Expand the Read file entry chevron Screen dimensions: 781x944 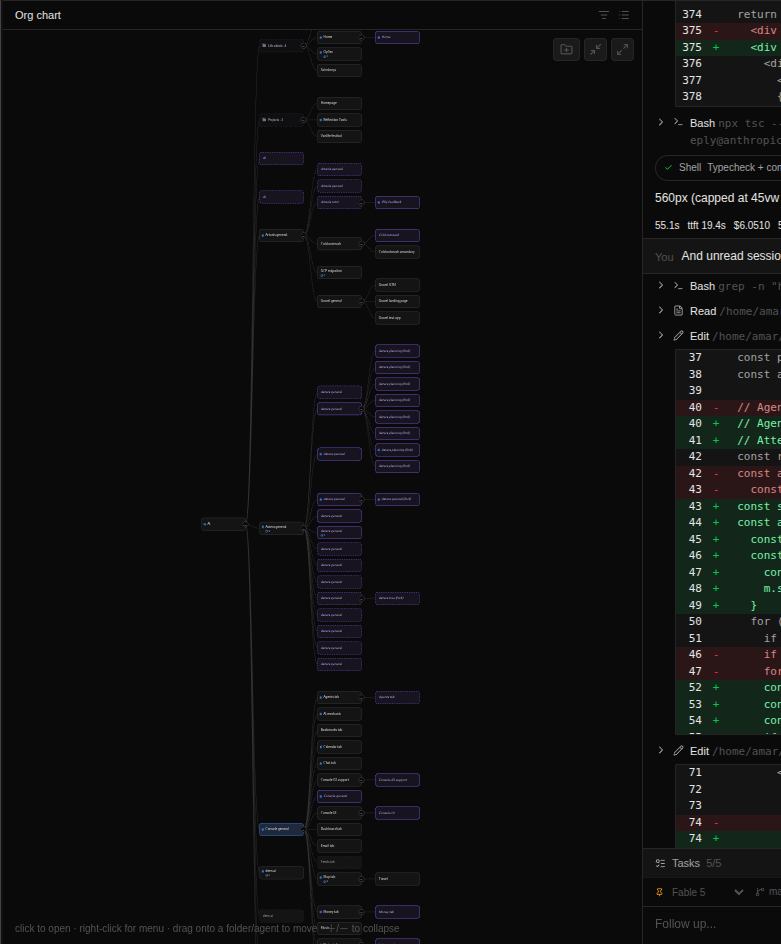point(661,311)
